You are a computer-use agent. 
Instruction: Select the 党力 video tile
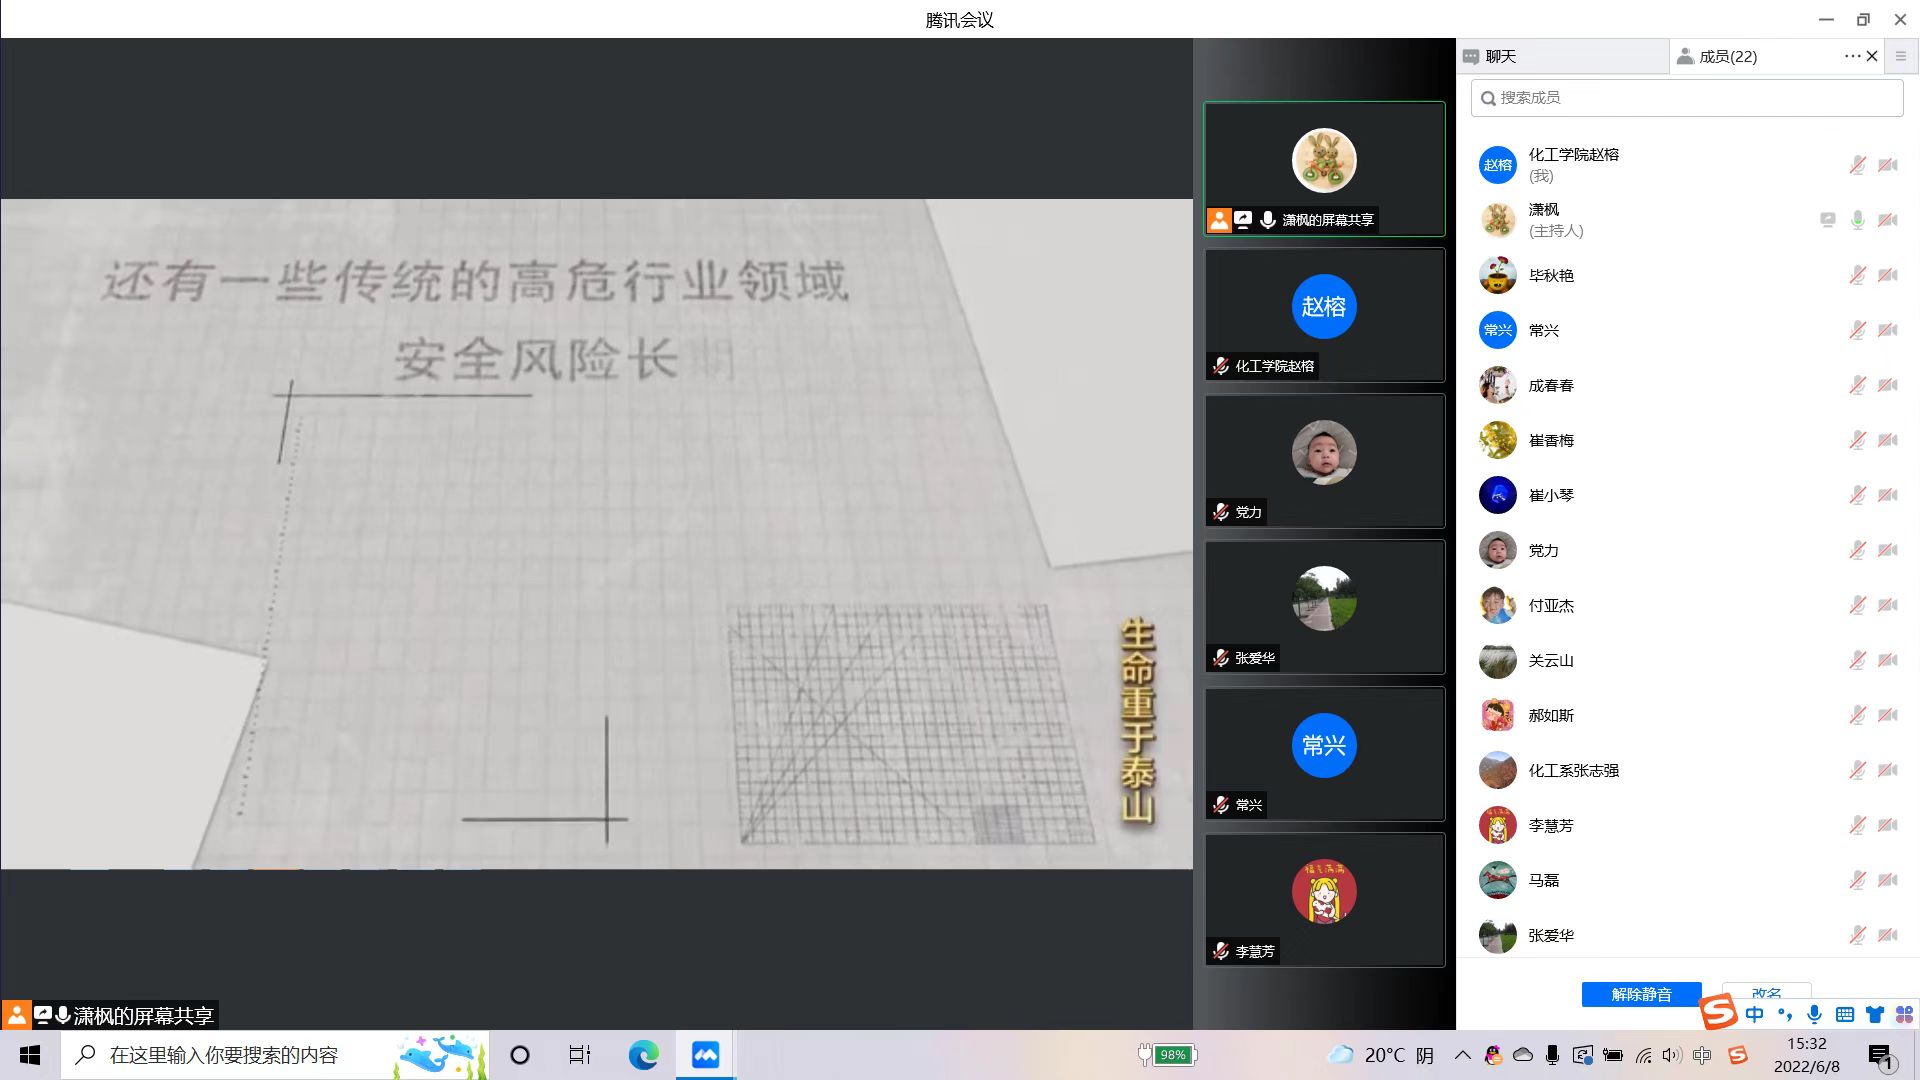1324,461
